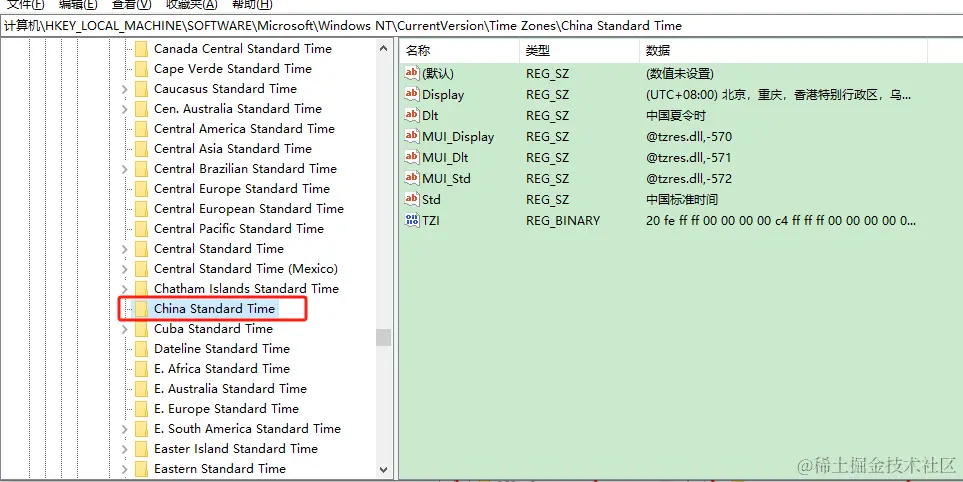Expand Central Standard Time (non-Mexico) key
This screenshot has width=963, height=482.
(125, 249)
